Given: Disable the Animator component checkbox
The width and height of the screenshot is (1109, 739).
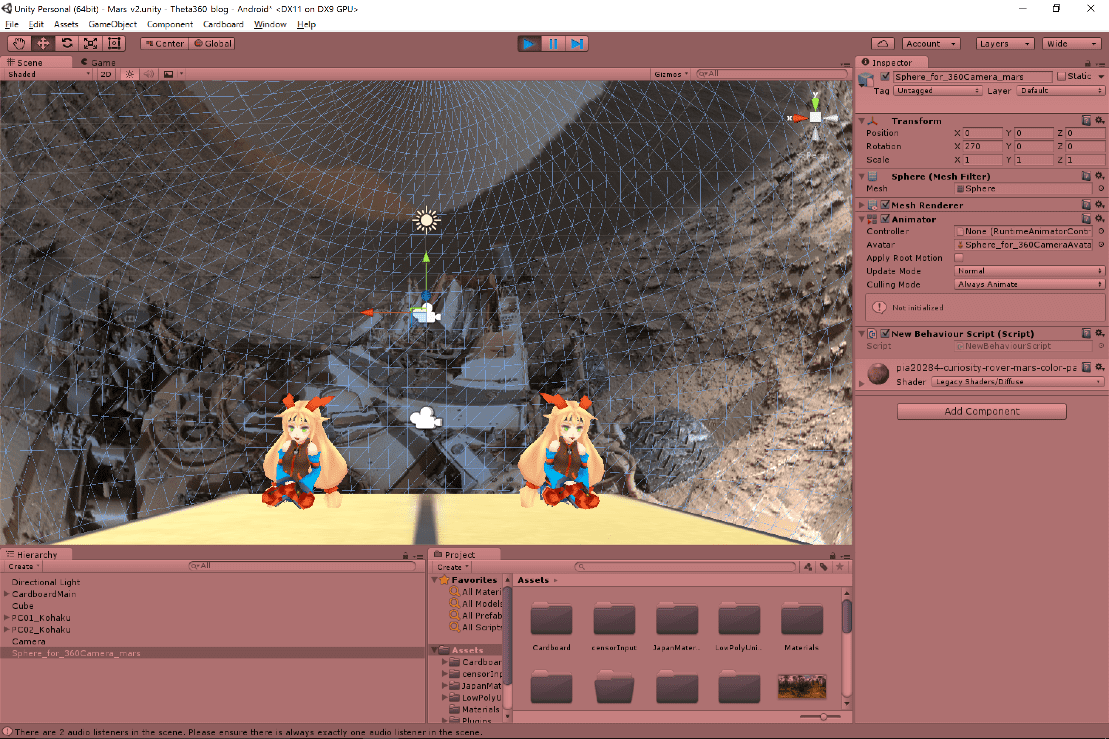Looking at the screenshot, I should tap(885, 219).
